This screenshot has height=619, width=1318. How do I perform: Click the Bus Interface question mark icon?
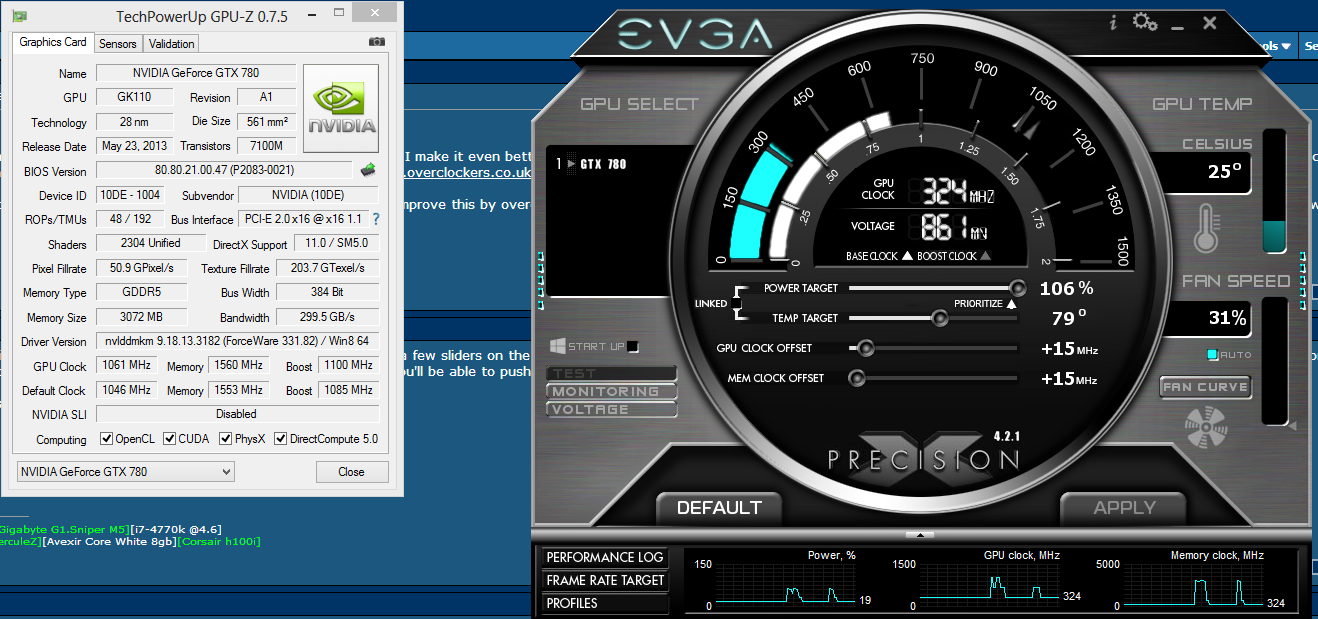click(376, 219)
